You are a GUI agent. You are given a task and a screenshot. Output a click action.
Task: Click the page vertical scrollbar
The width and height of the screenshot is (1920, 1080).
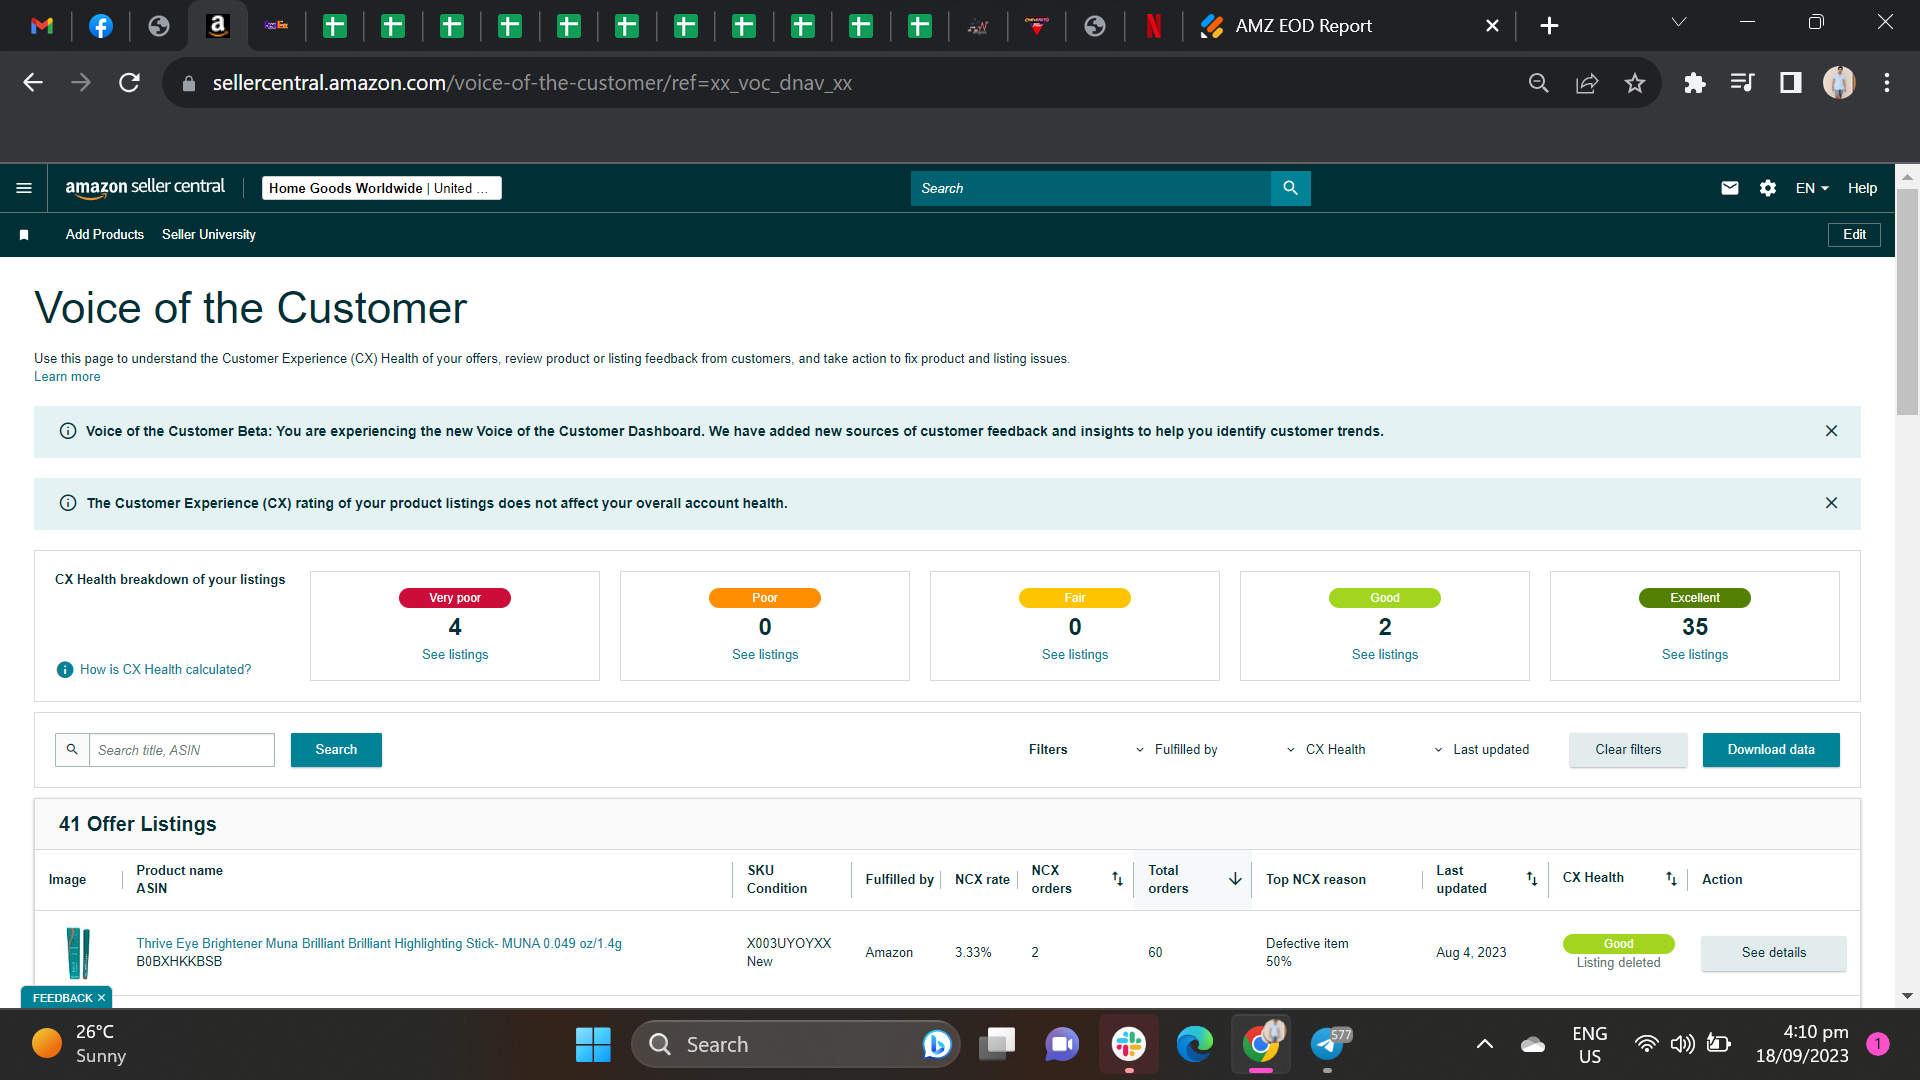[x=1907, y=300]
